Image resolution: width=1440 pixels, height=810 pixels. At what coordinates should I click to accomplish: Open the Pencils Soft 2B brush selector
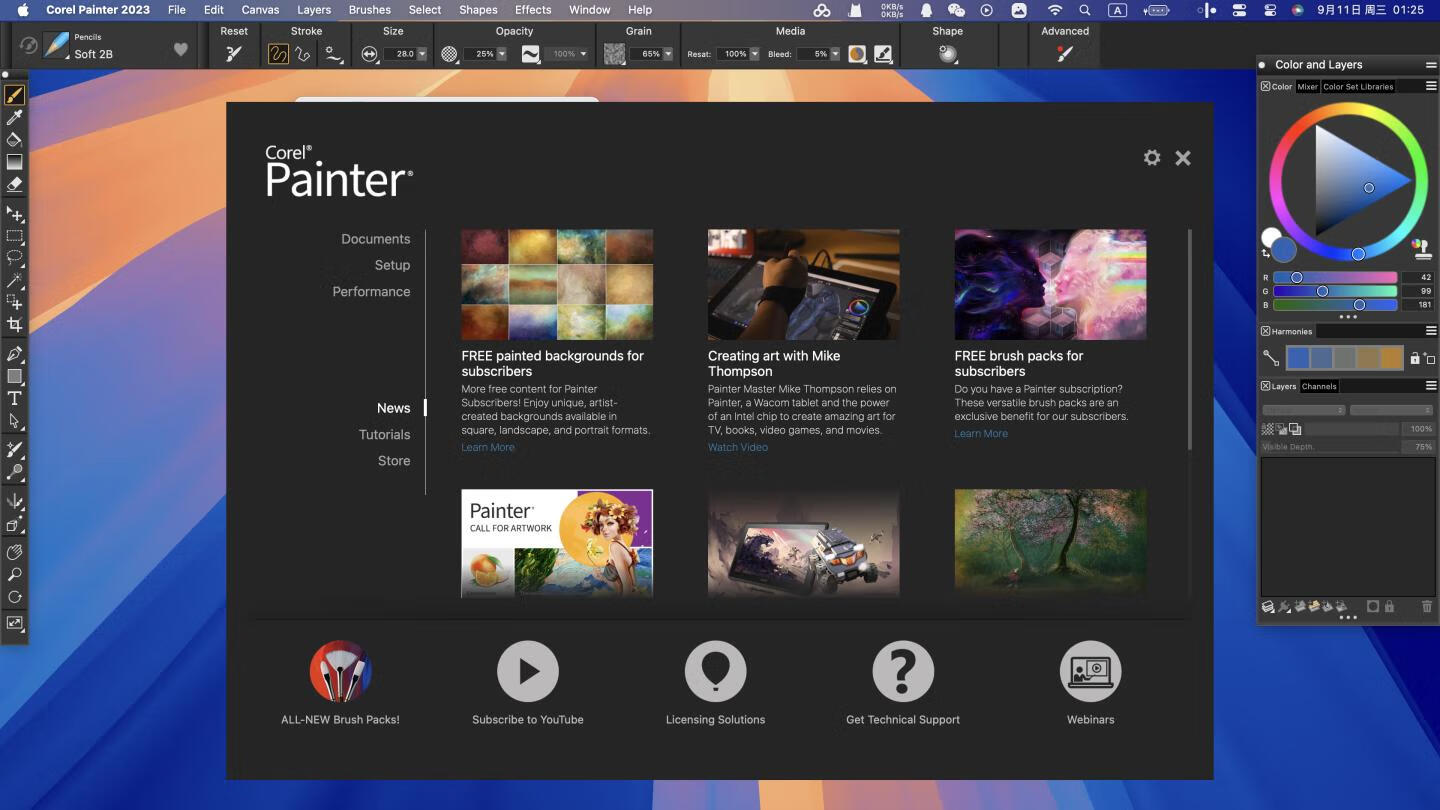click(56, 46)
